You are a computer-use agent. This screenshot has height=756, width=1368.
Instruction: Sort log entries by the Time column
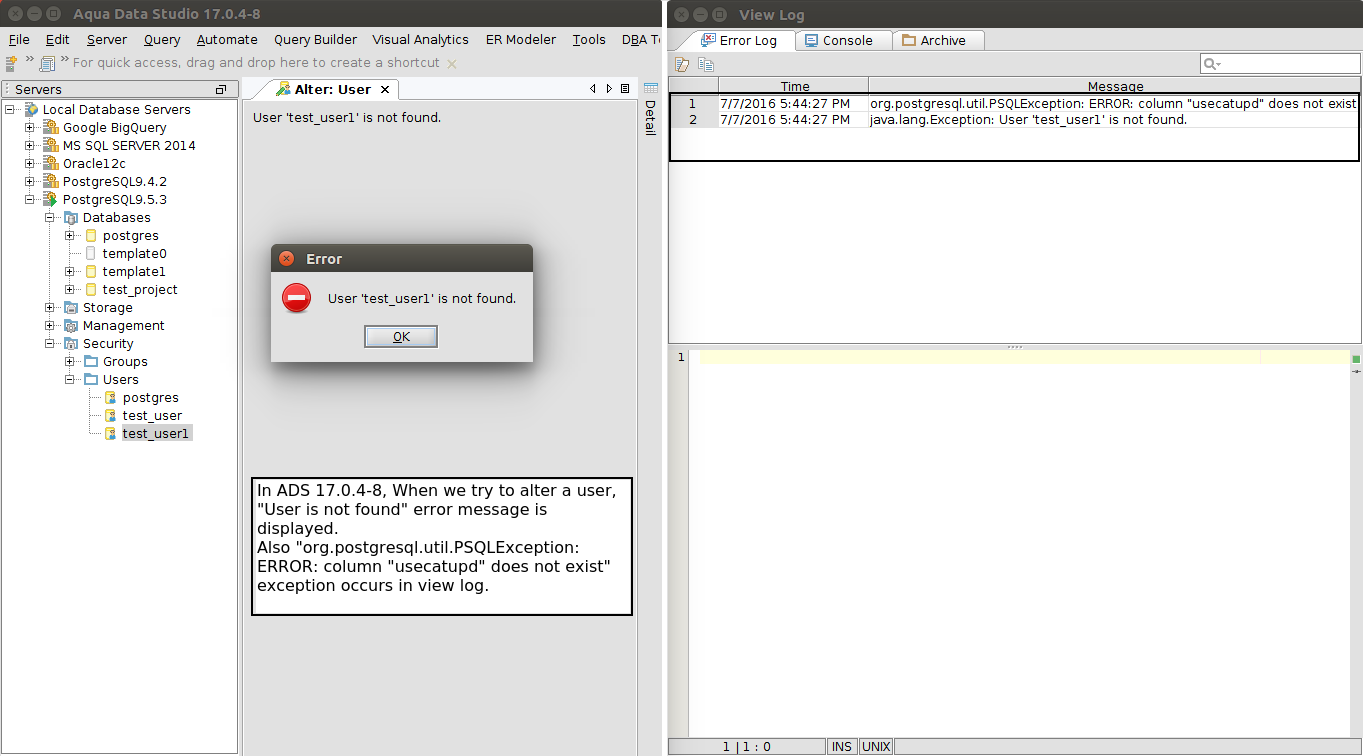click(x=794, y=86)
